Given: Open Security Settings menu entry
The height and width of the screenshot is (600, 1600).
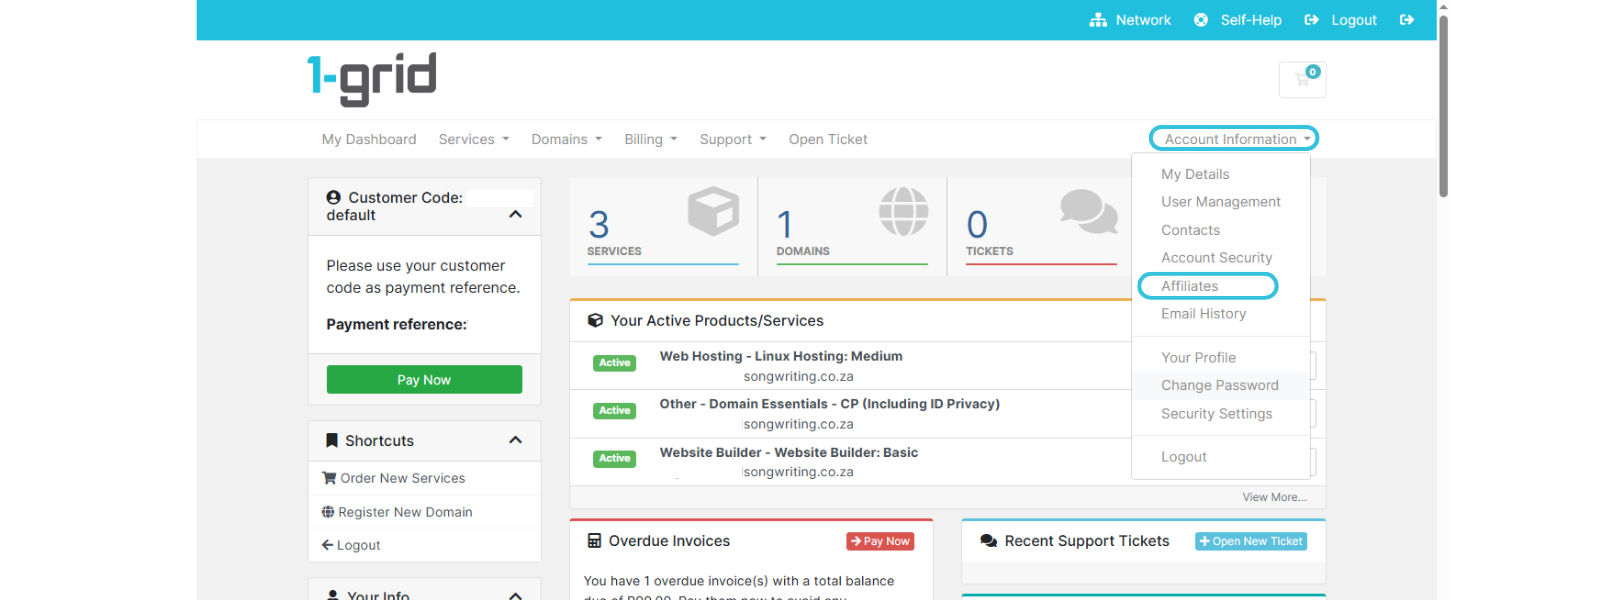Looking at the screenshot, I should tap(1217, 414).
